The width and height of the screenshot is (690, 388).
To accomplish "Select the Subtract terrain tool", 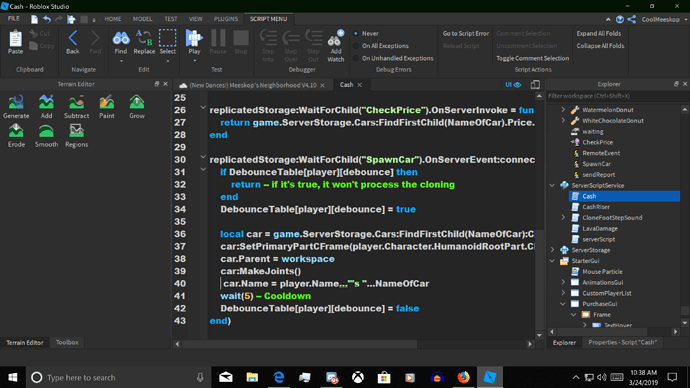I will (77, 102).
